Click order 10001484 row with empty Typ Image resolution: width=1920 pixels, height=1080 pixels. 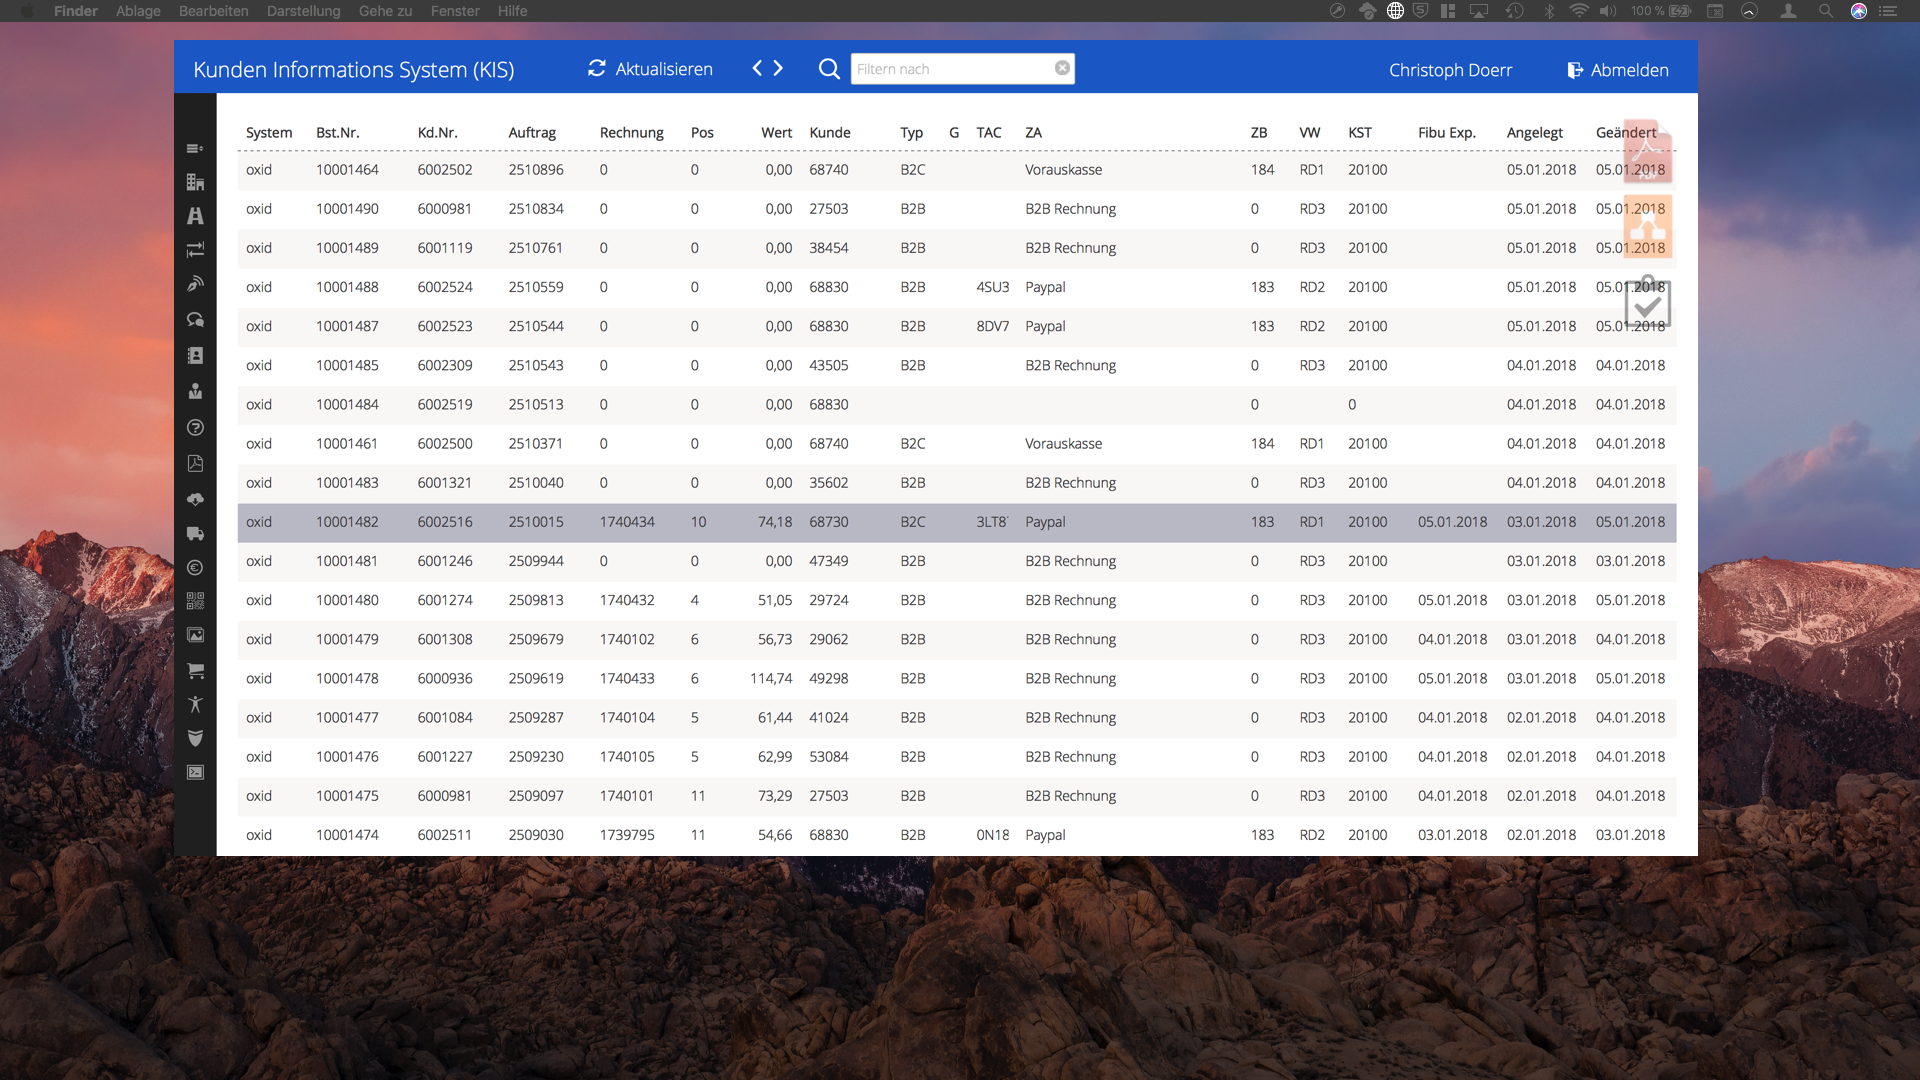point(956,405)
